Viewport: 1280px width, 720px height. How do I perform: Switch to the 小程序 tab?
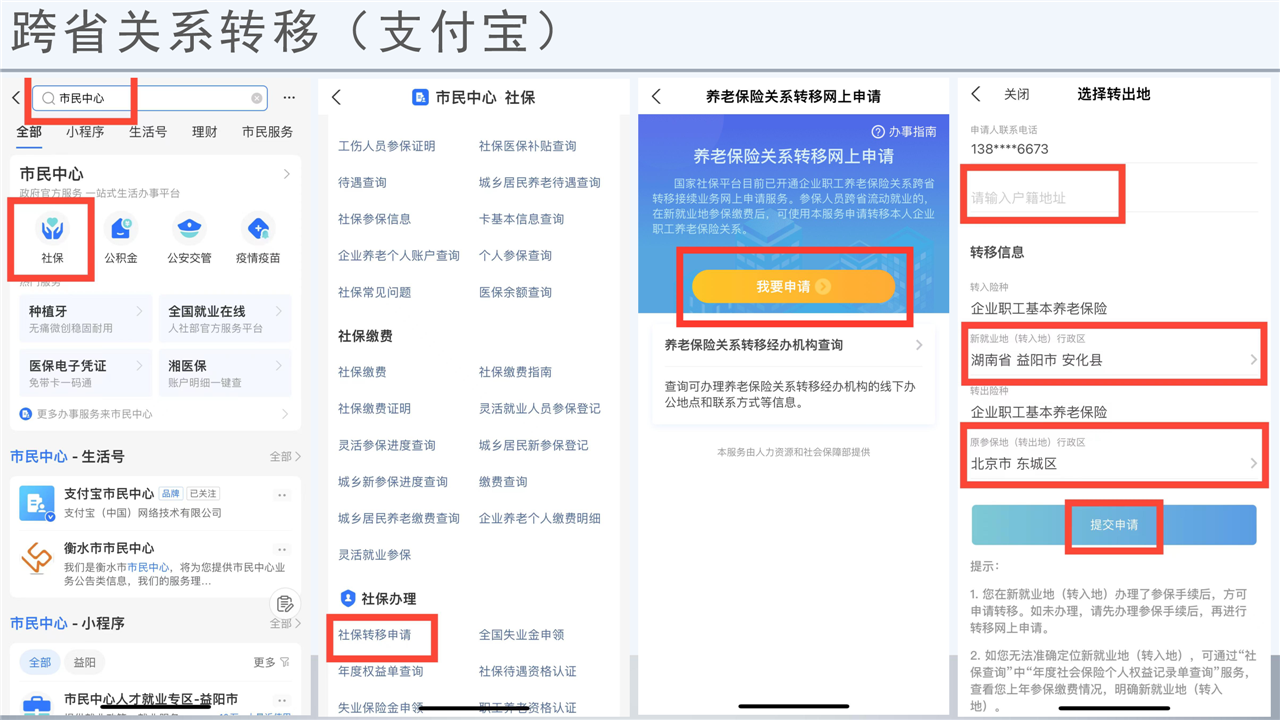[x=85, y=131]
